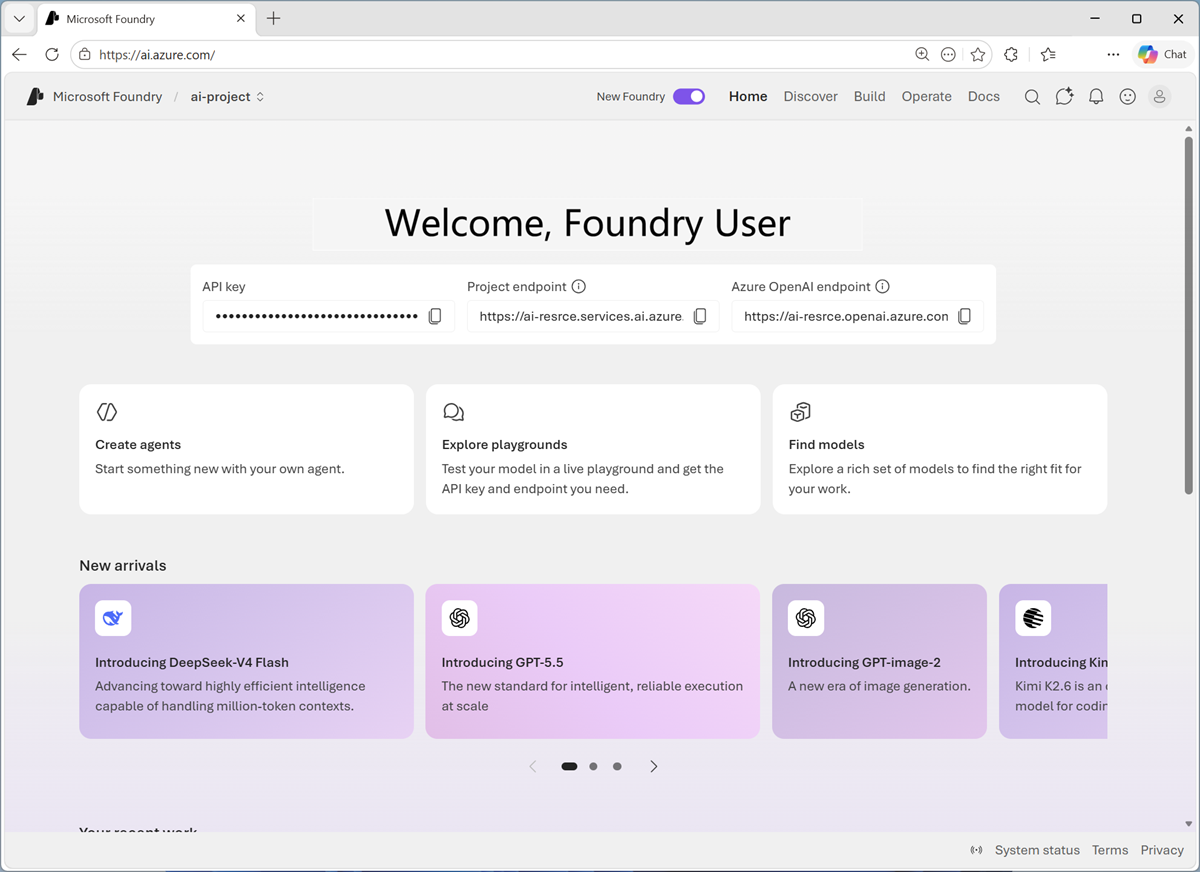The image size is (1200, 872).
Task: Select second carousel page dot
Action: point(593,766)
